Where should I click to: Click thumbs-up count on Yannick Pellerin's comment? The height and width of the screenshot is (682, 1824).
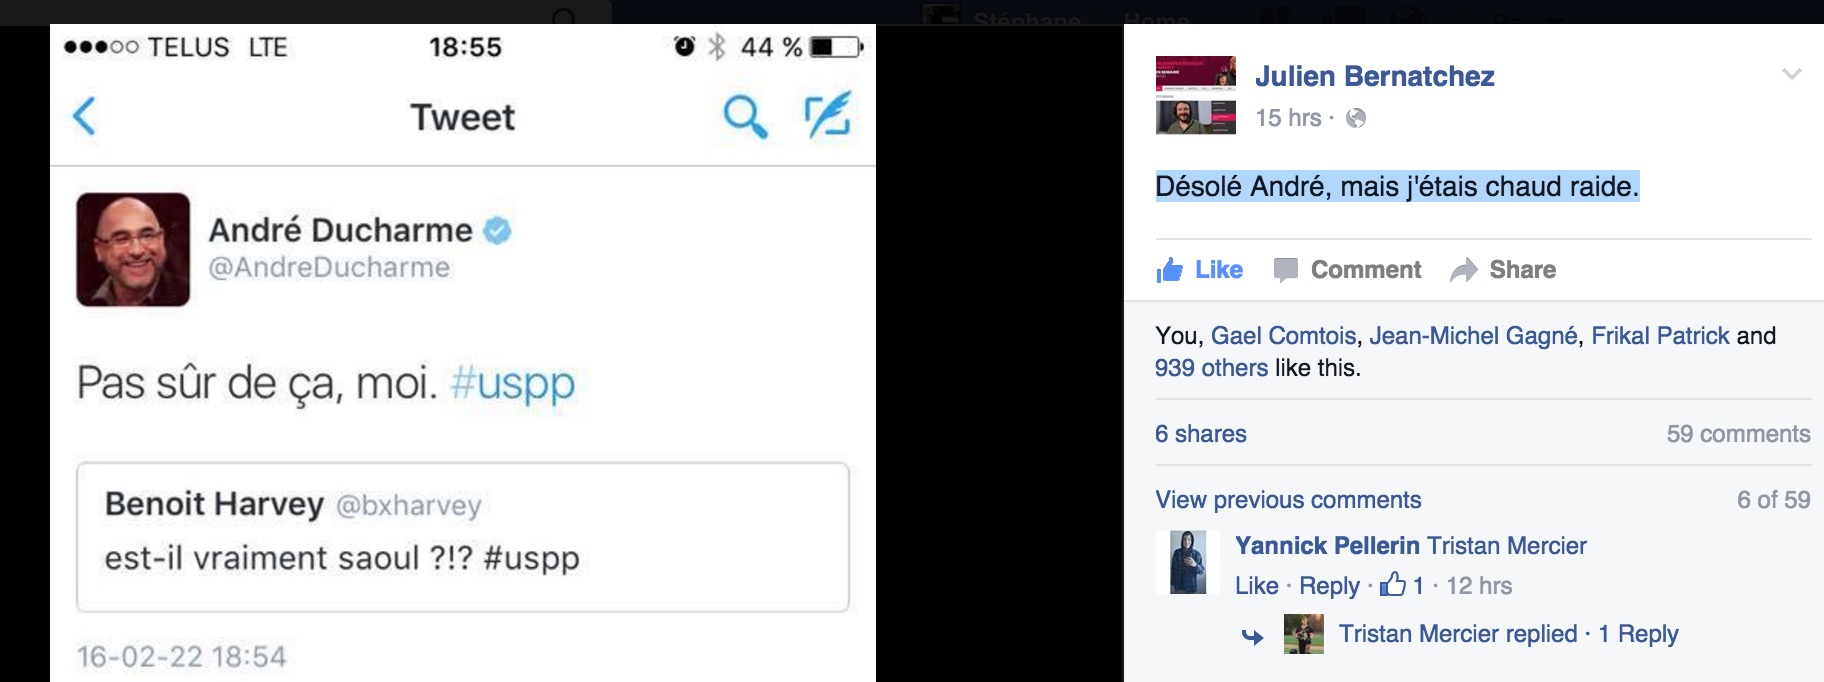(x=1402, y=585)
